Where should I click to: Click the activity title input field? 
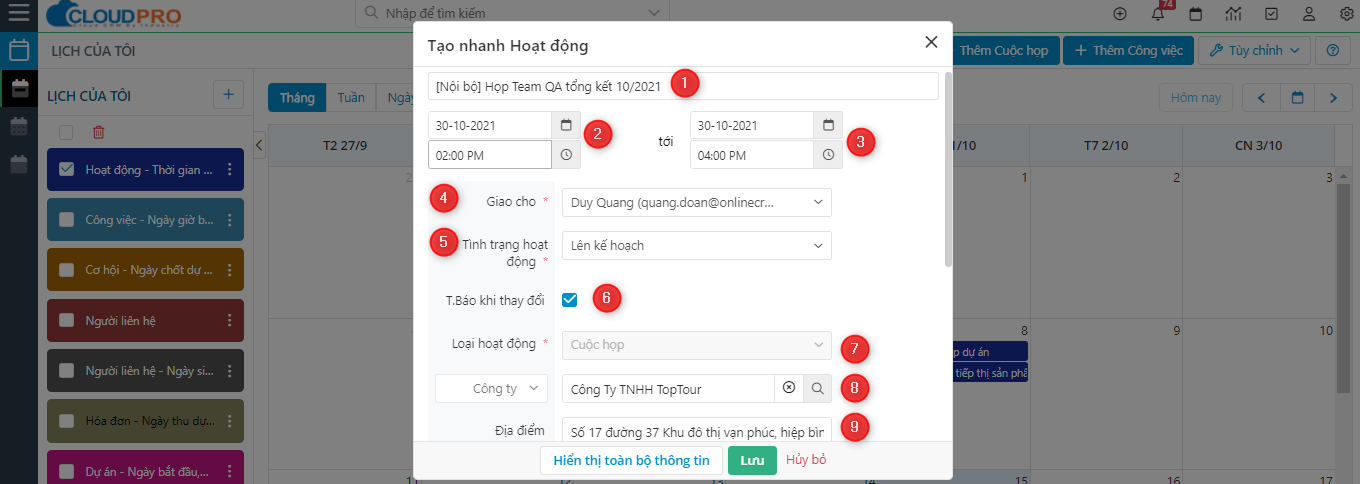pyautogui.click(x=683, y=86)
